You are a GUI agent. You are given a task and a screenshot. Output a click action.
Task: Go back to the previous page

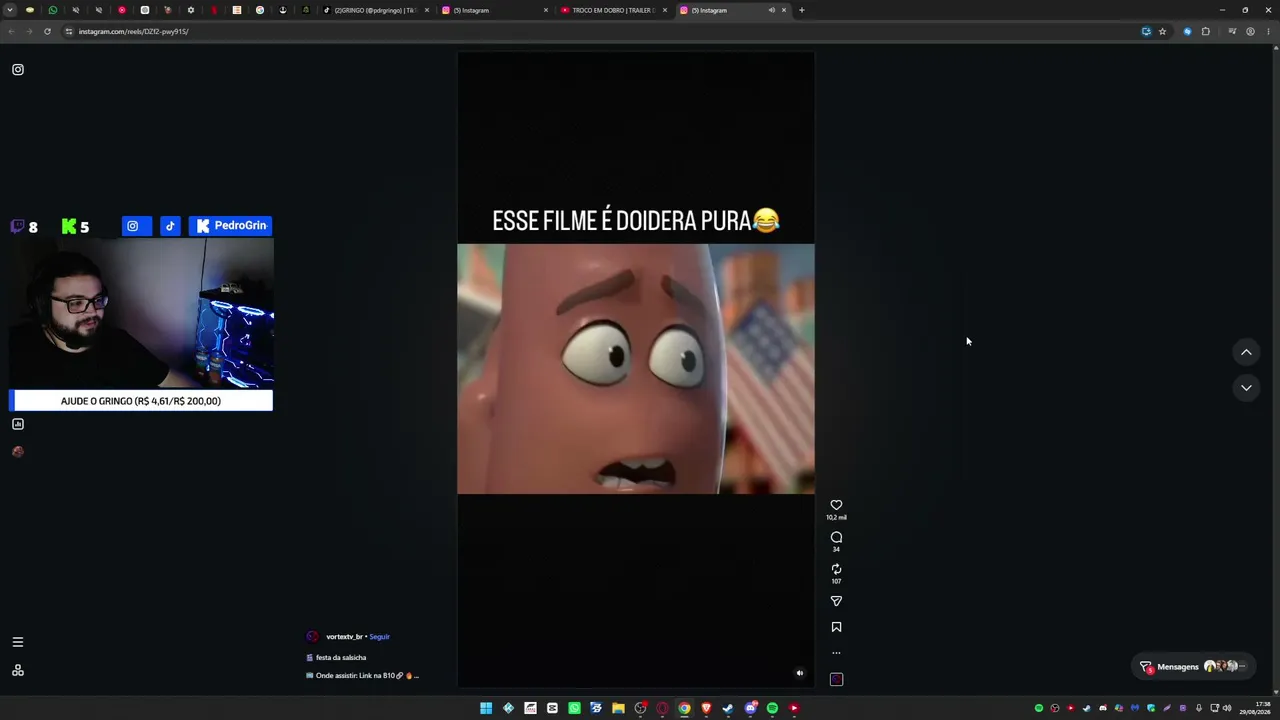click(11, 31)
